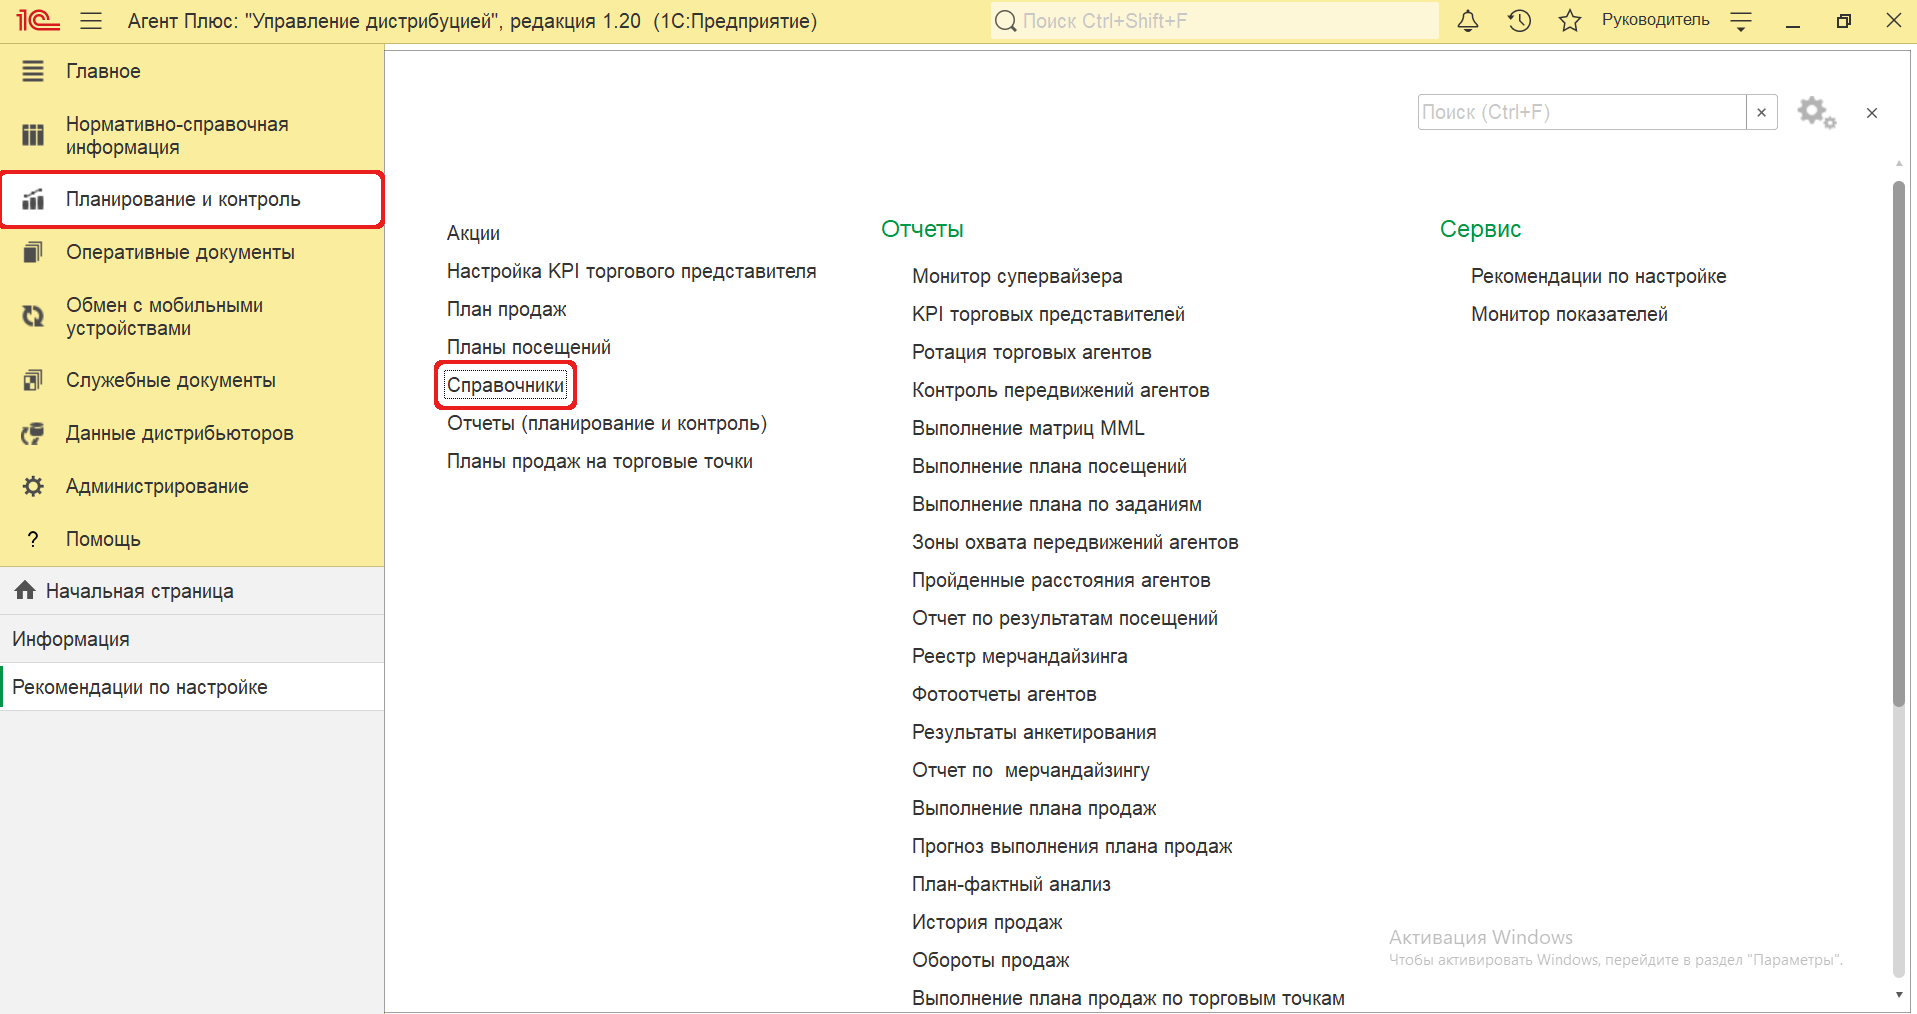Screen dimensions: 1917x1014
Task: Click the scrollbar down arrow
Action: click(1898, 995)
